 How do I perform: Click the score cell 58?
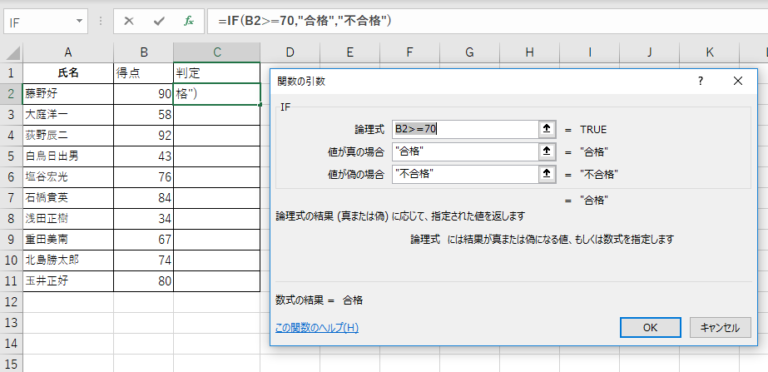144,115
